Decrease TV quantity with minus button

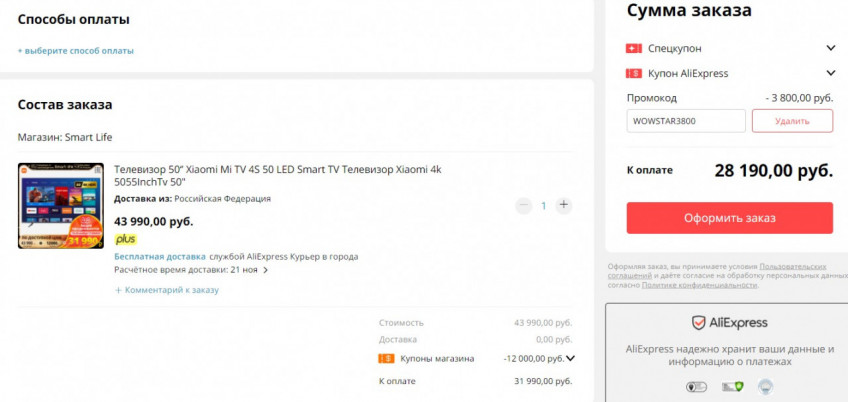click(x=524, y=206)
